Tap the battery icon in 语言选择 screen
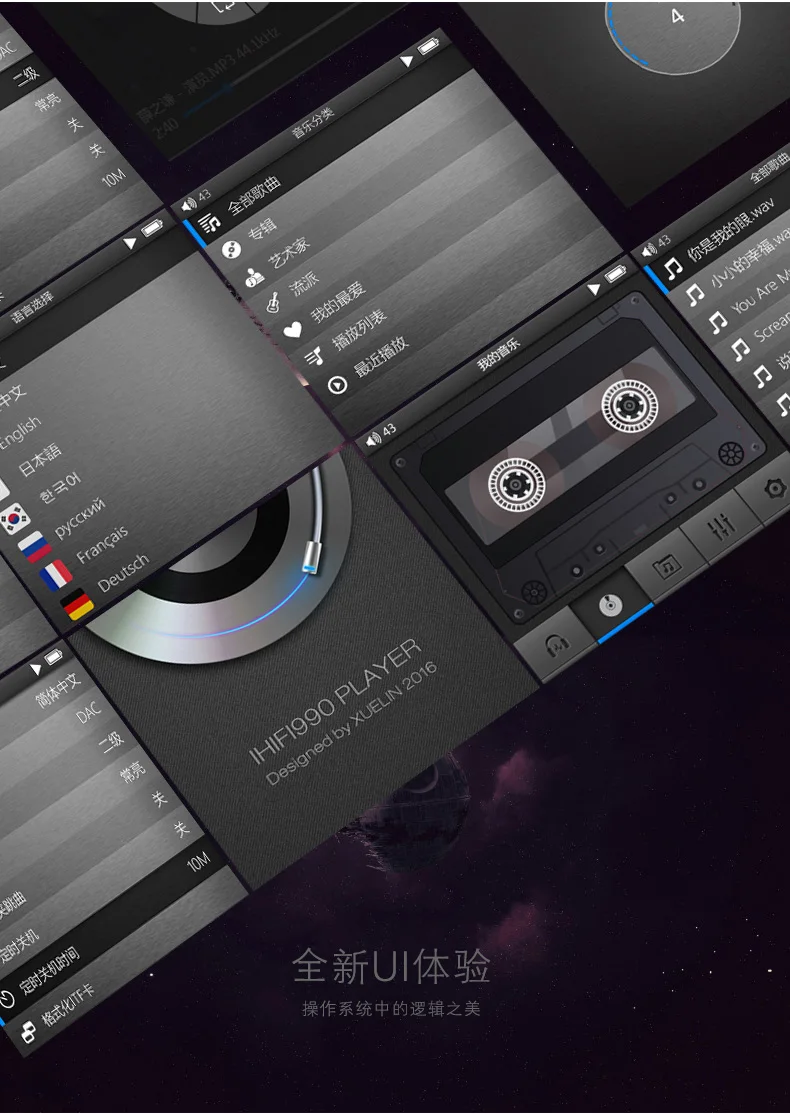Viewport: 790px width, 1114px height. [x=152, y=228]
